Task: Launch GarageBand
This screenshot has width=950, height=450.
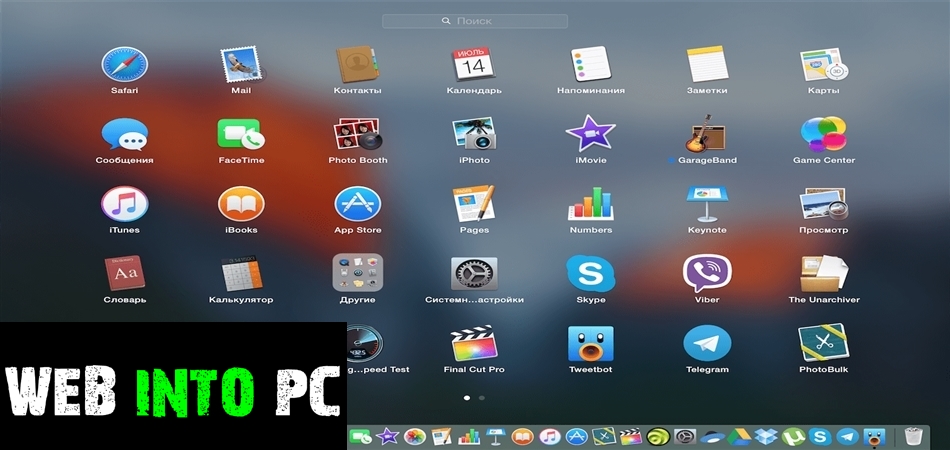Action: pyautogui.click(x=706, y=134)
